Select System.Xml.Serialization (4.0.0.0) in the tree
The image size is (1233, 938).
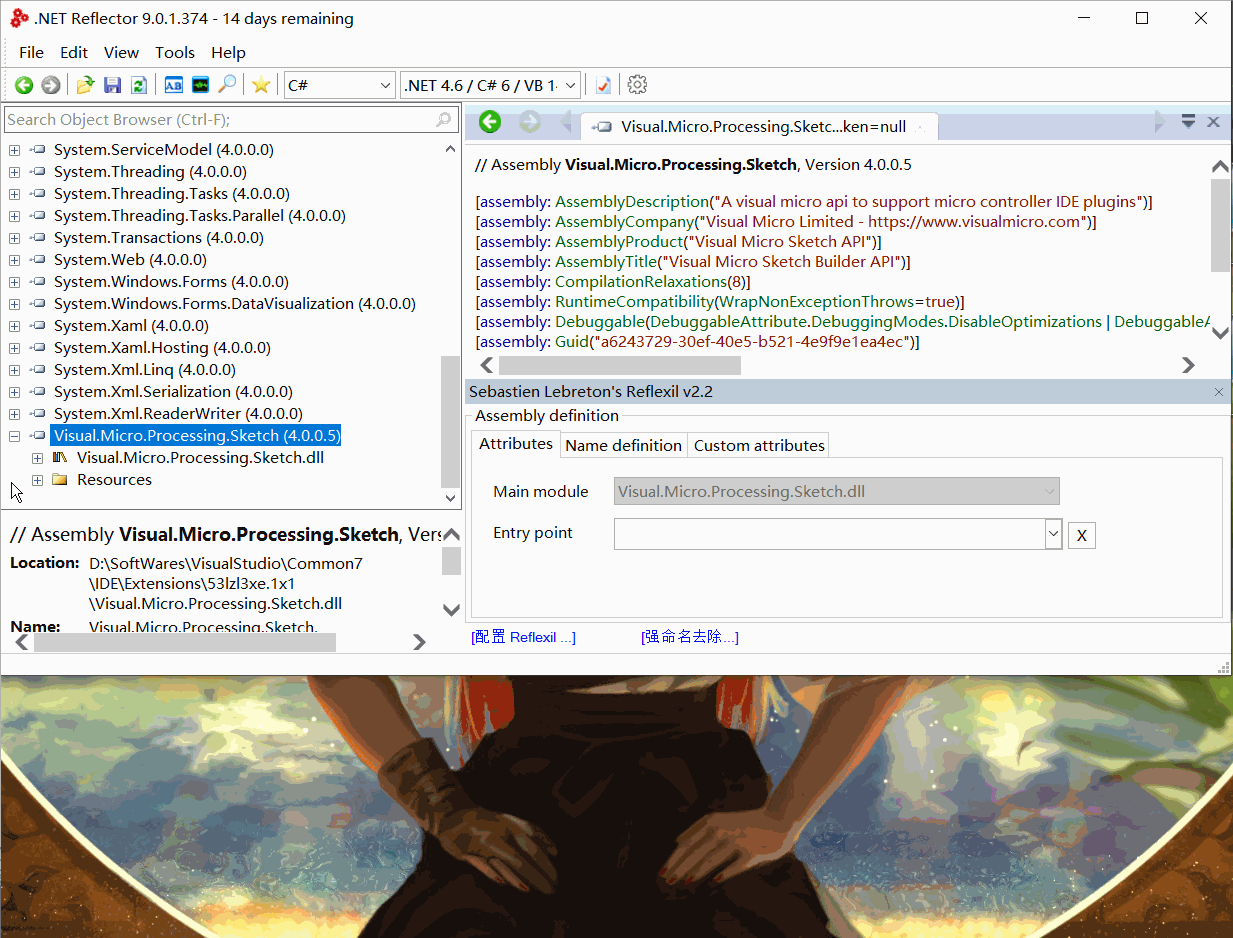pos(173,392)
